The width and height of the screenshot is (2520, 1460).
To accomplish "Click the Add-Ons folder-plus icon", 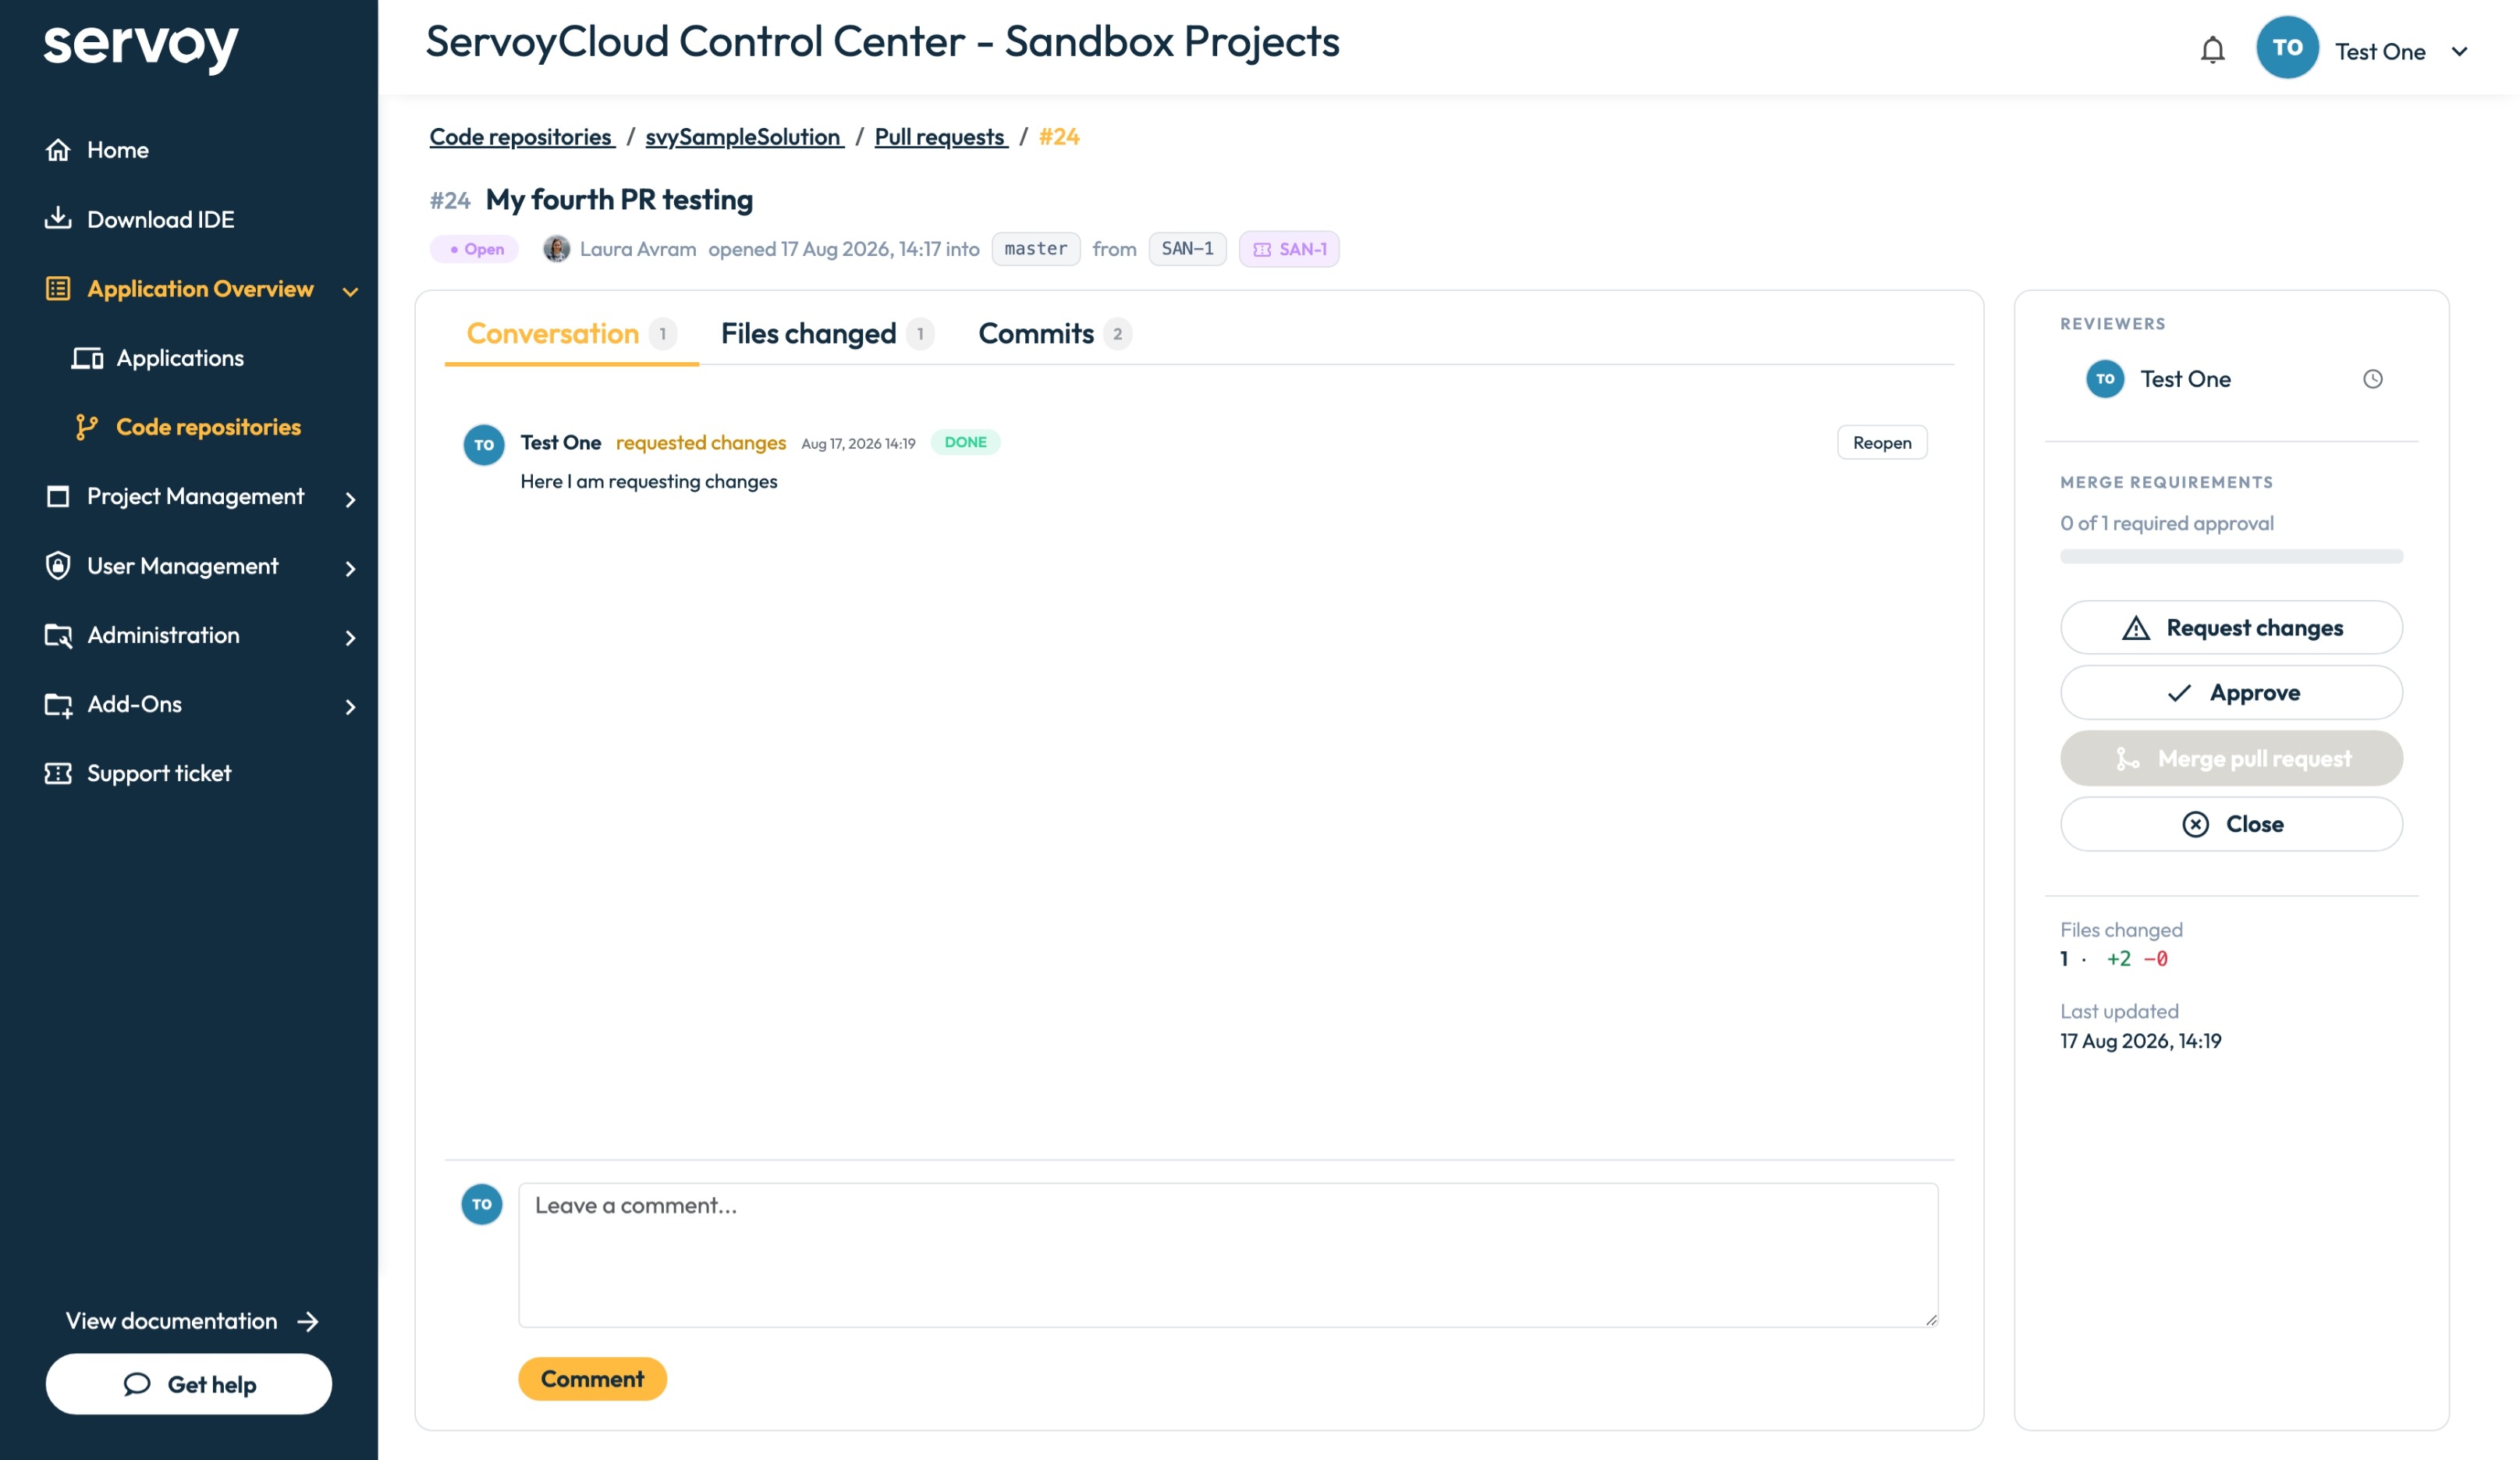I will [x=58, y=705].
